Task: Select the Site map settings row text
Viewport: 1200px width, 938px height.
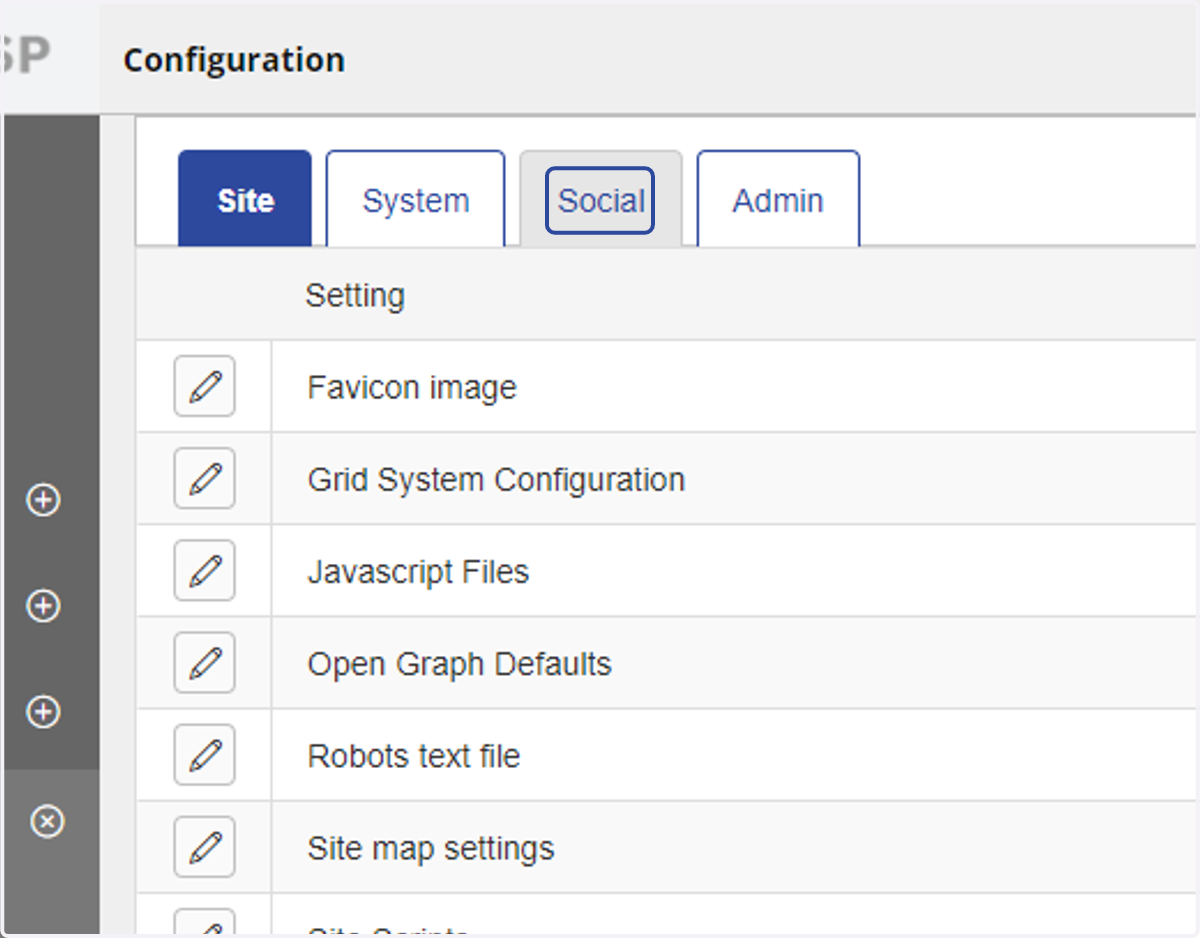Action: tap(431, 849)
